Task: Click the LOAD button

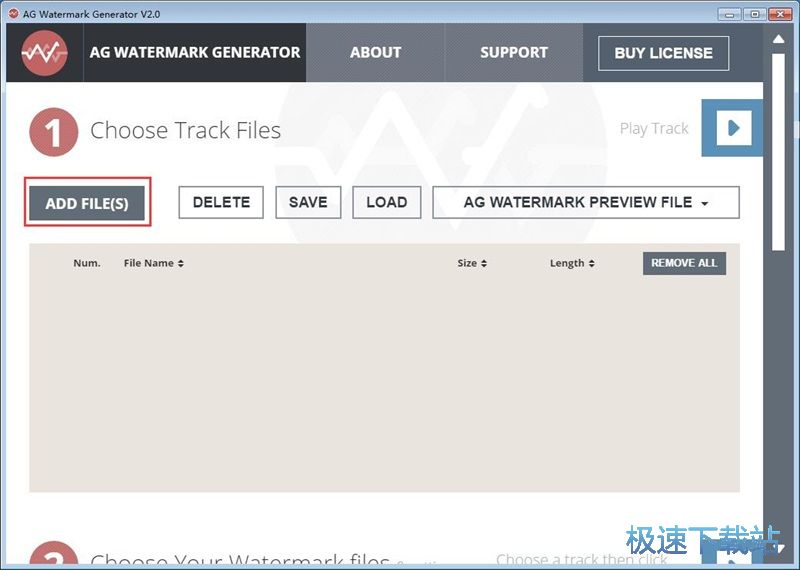Action: tap(387, 203)
